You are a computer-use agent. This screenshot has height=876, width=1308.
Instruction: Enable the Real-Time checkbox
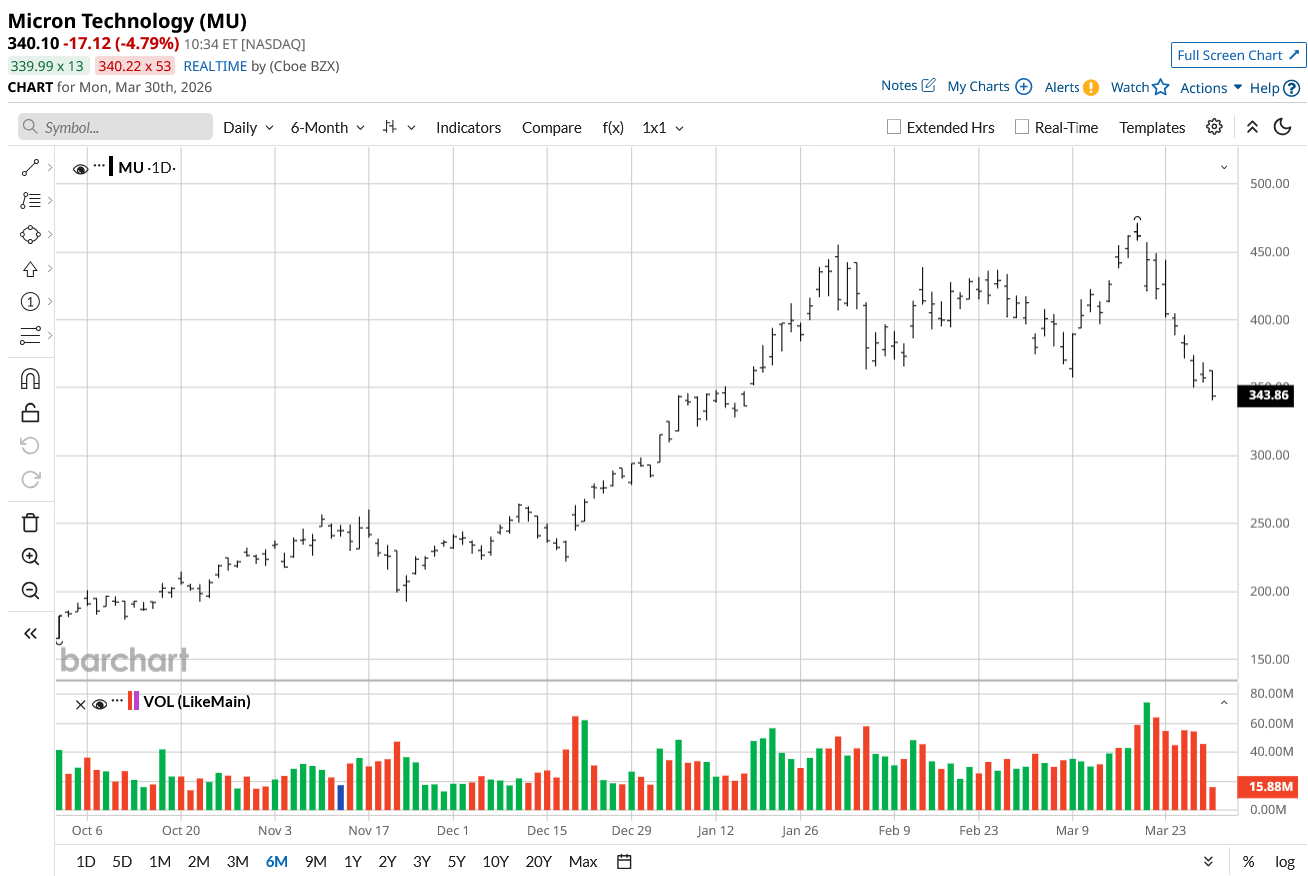1022,127
